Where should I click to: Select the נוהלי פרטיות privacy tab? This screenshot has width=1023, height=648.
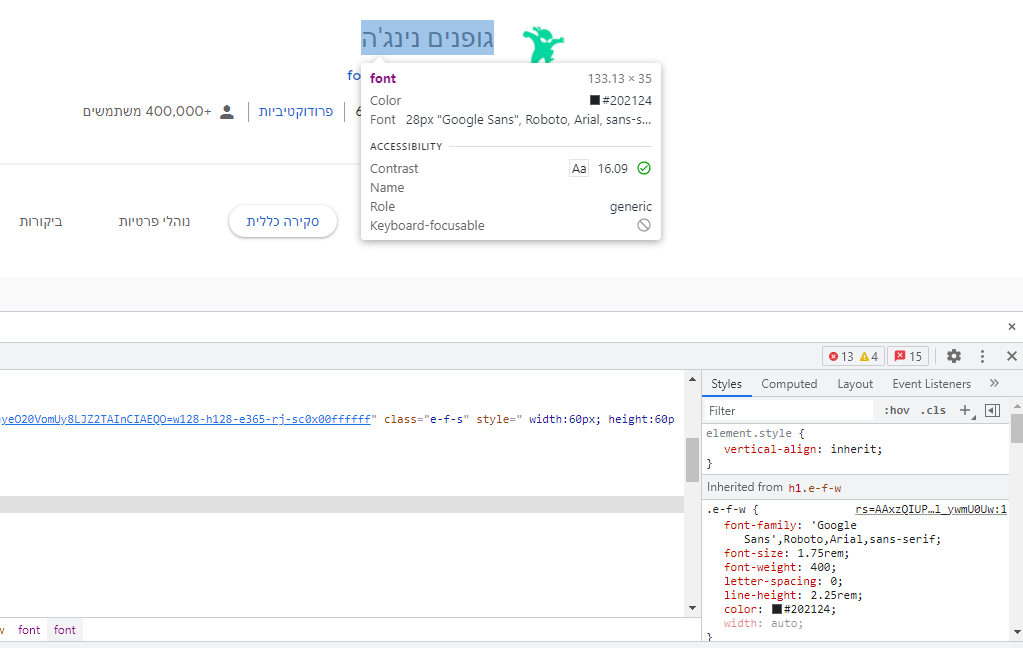154,221
